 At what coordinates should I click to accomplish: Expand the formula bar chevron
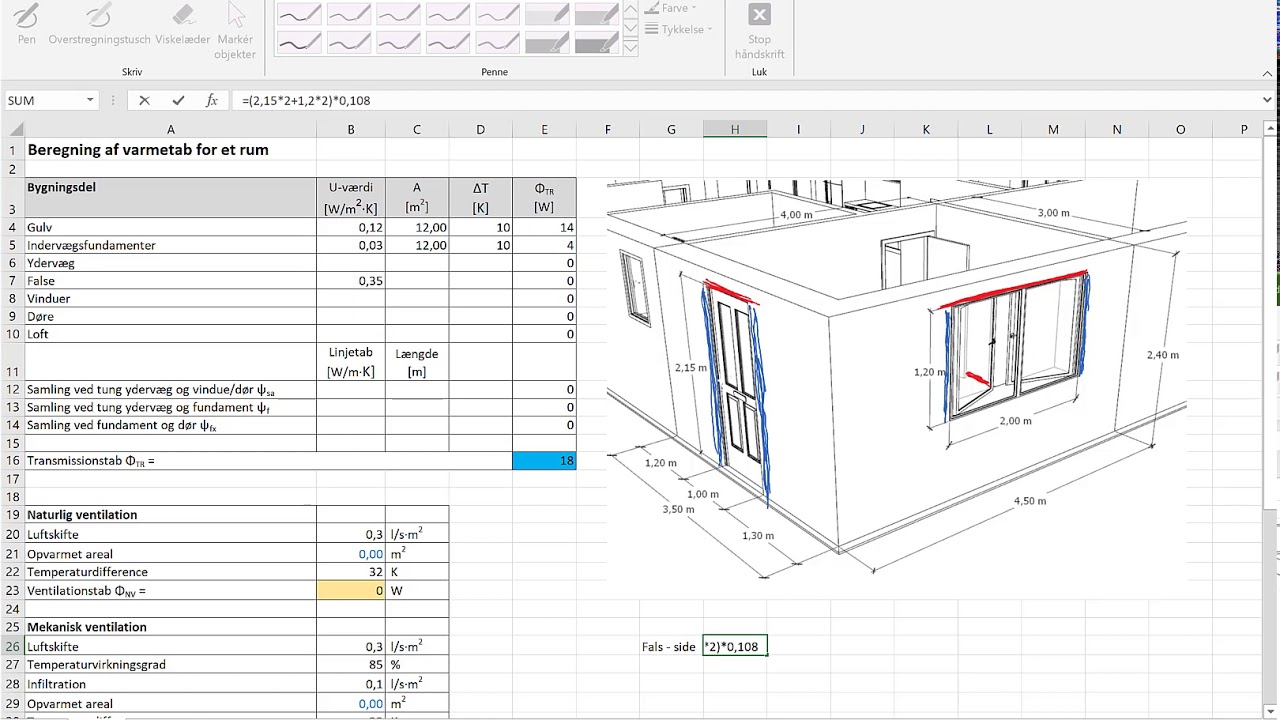pos(1268,100)
